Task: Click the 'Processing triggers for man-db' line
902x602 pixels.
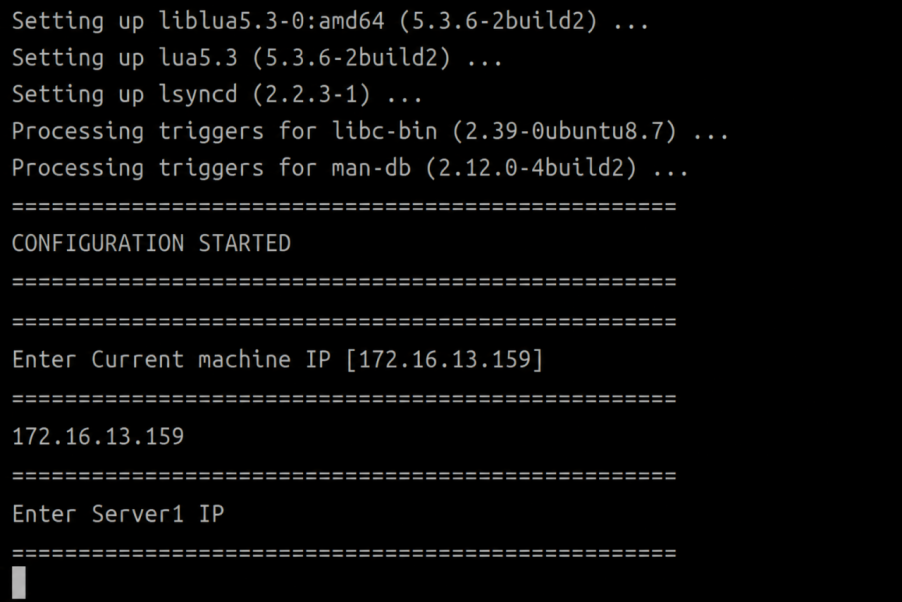Action: [350, 168]
